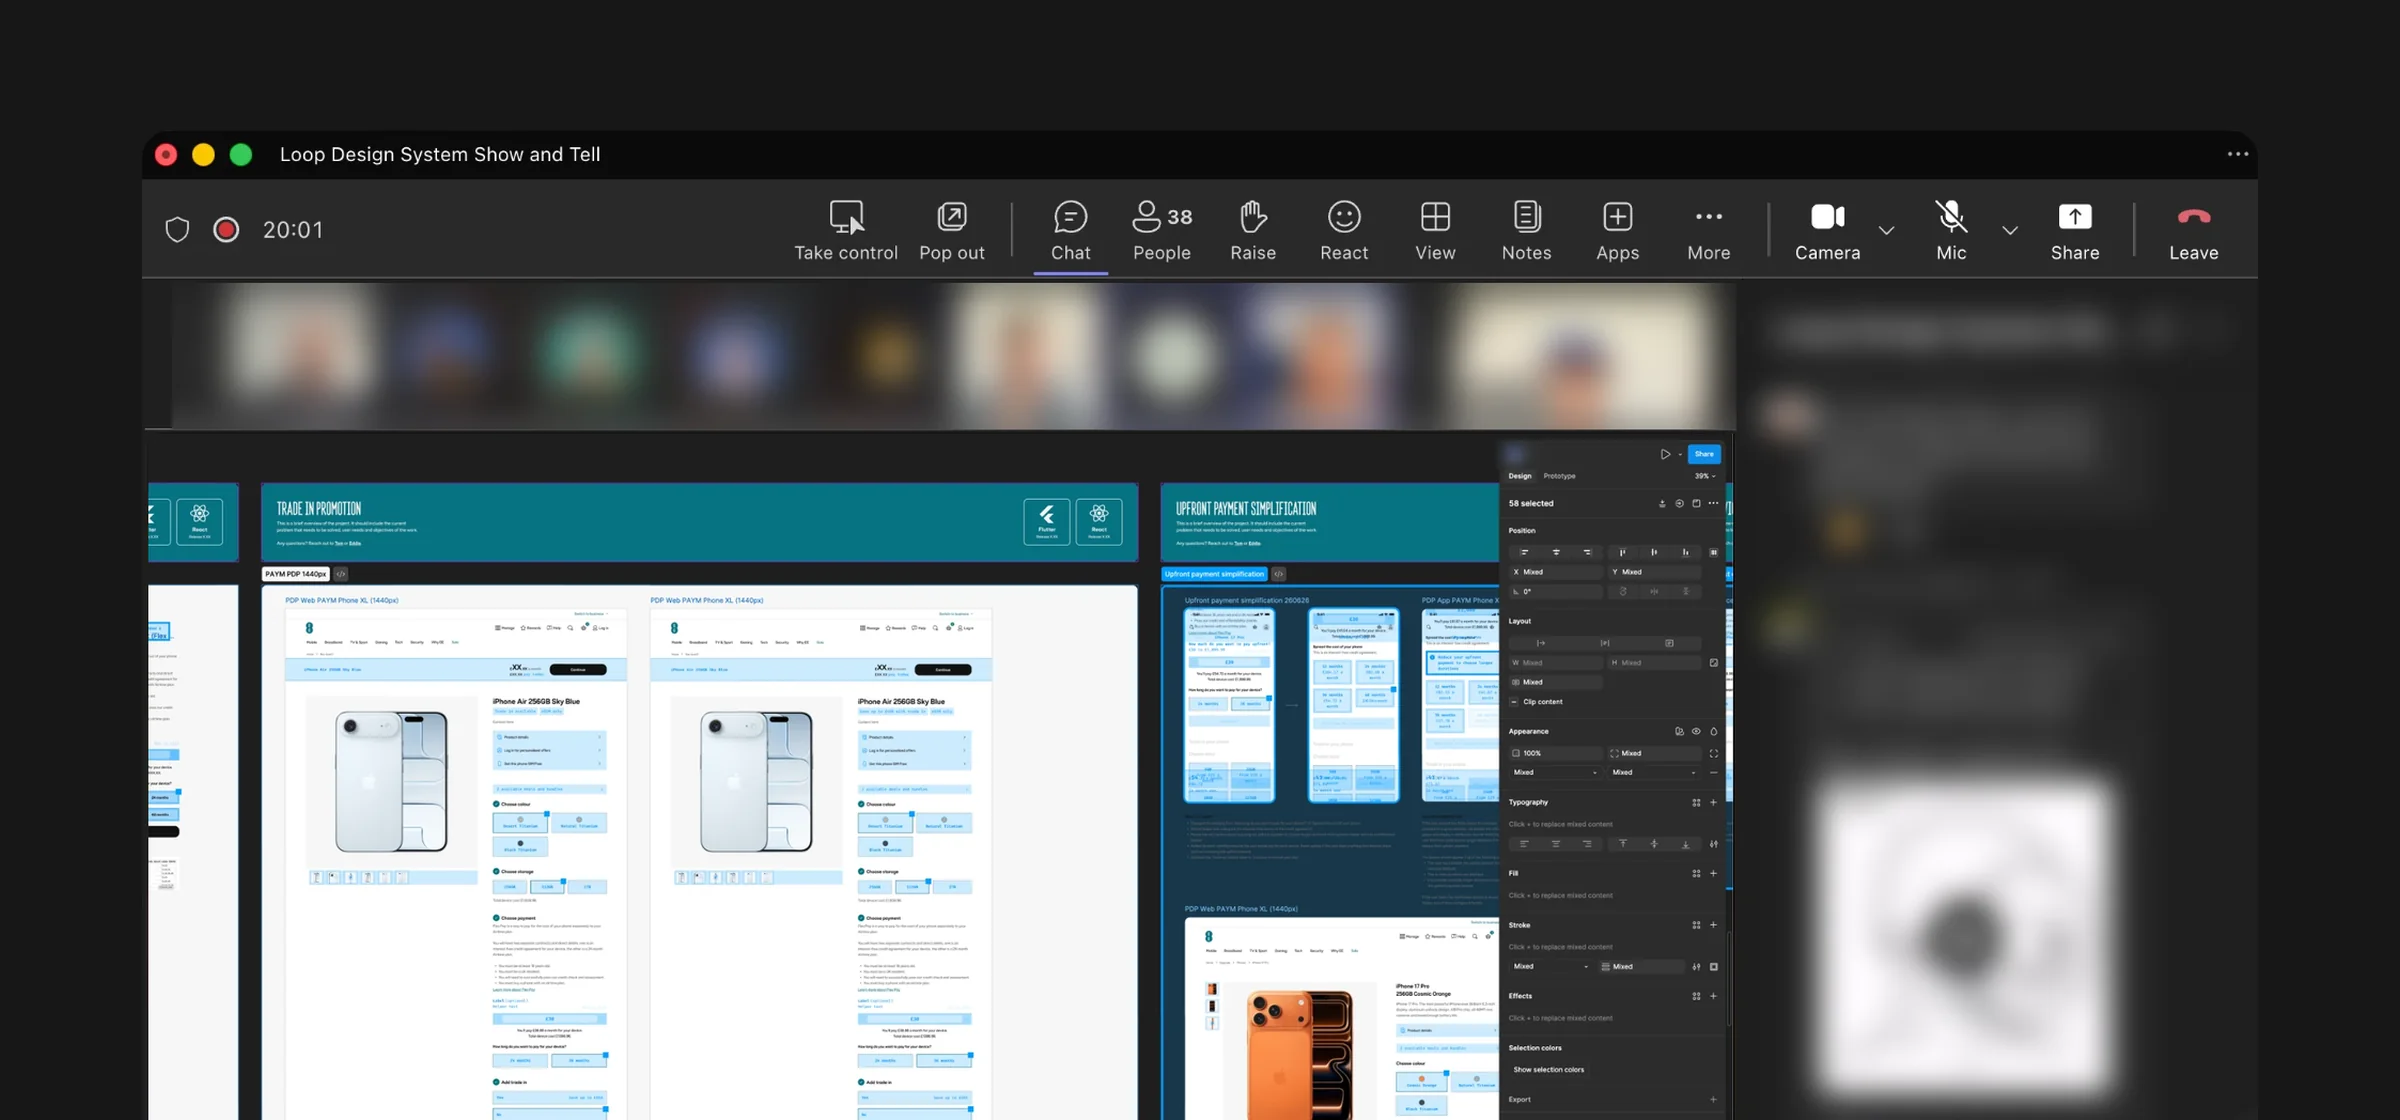Unmute the Mic

click(x=1951, y=231)
